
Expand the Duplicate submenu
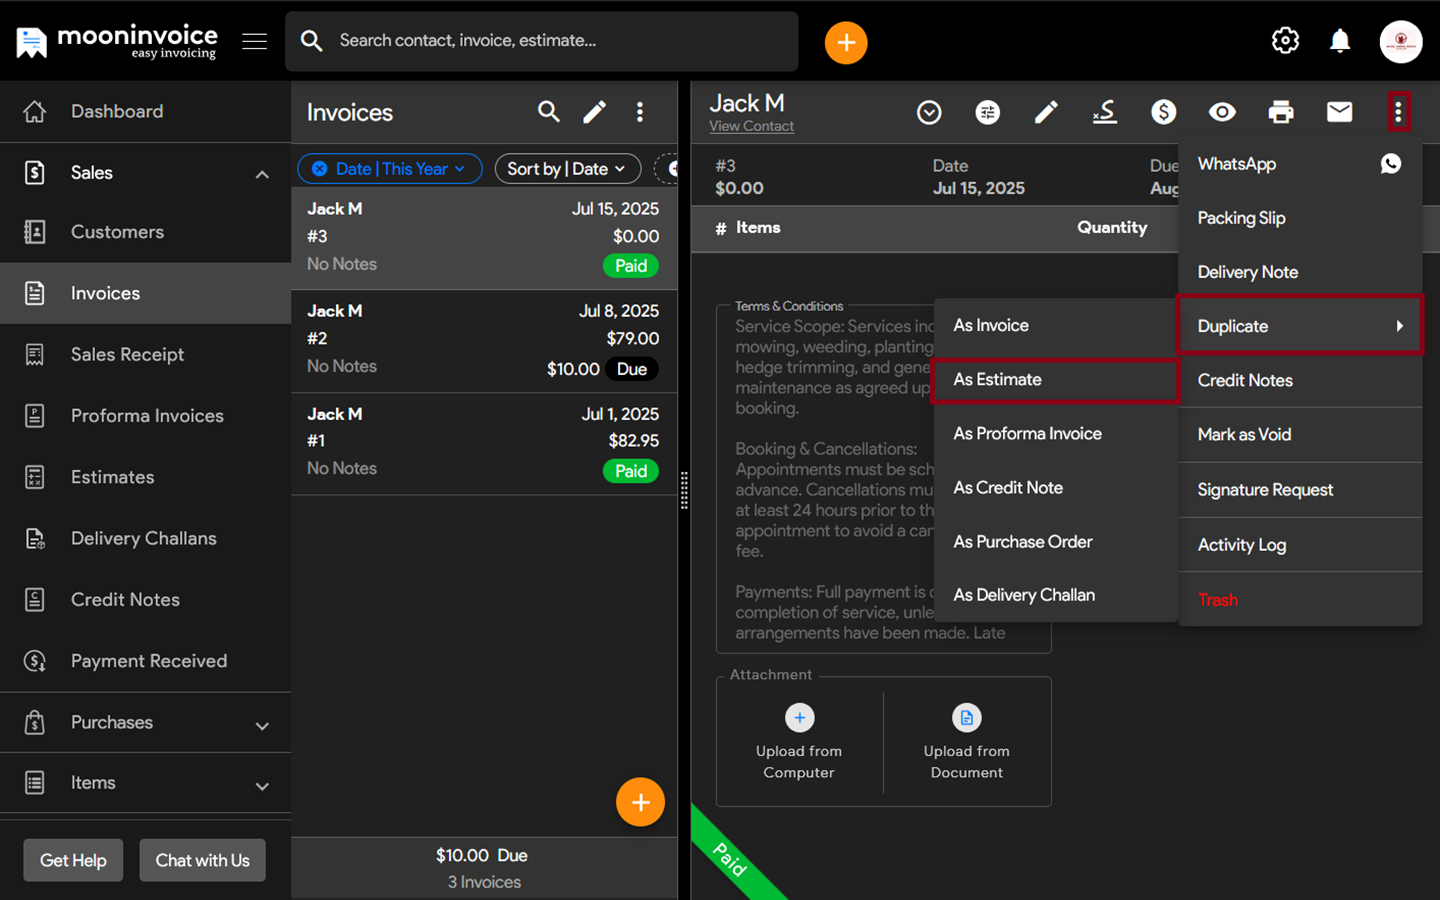pos(1300,326)
